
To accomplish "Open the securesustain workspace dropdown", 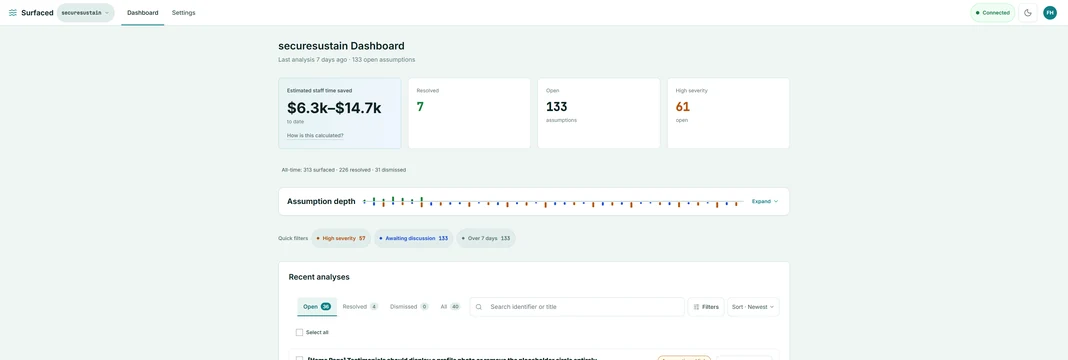I will (x=85, y=12).
